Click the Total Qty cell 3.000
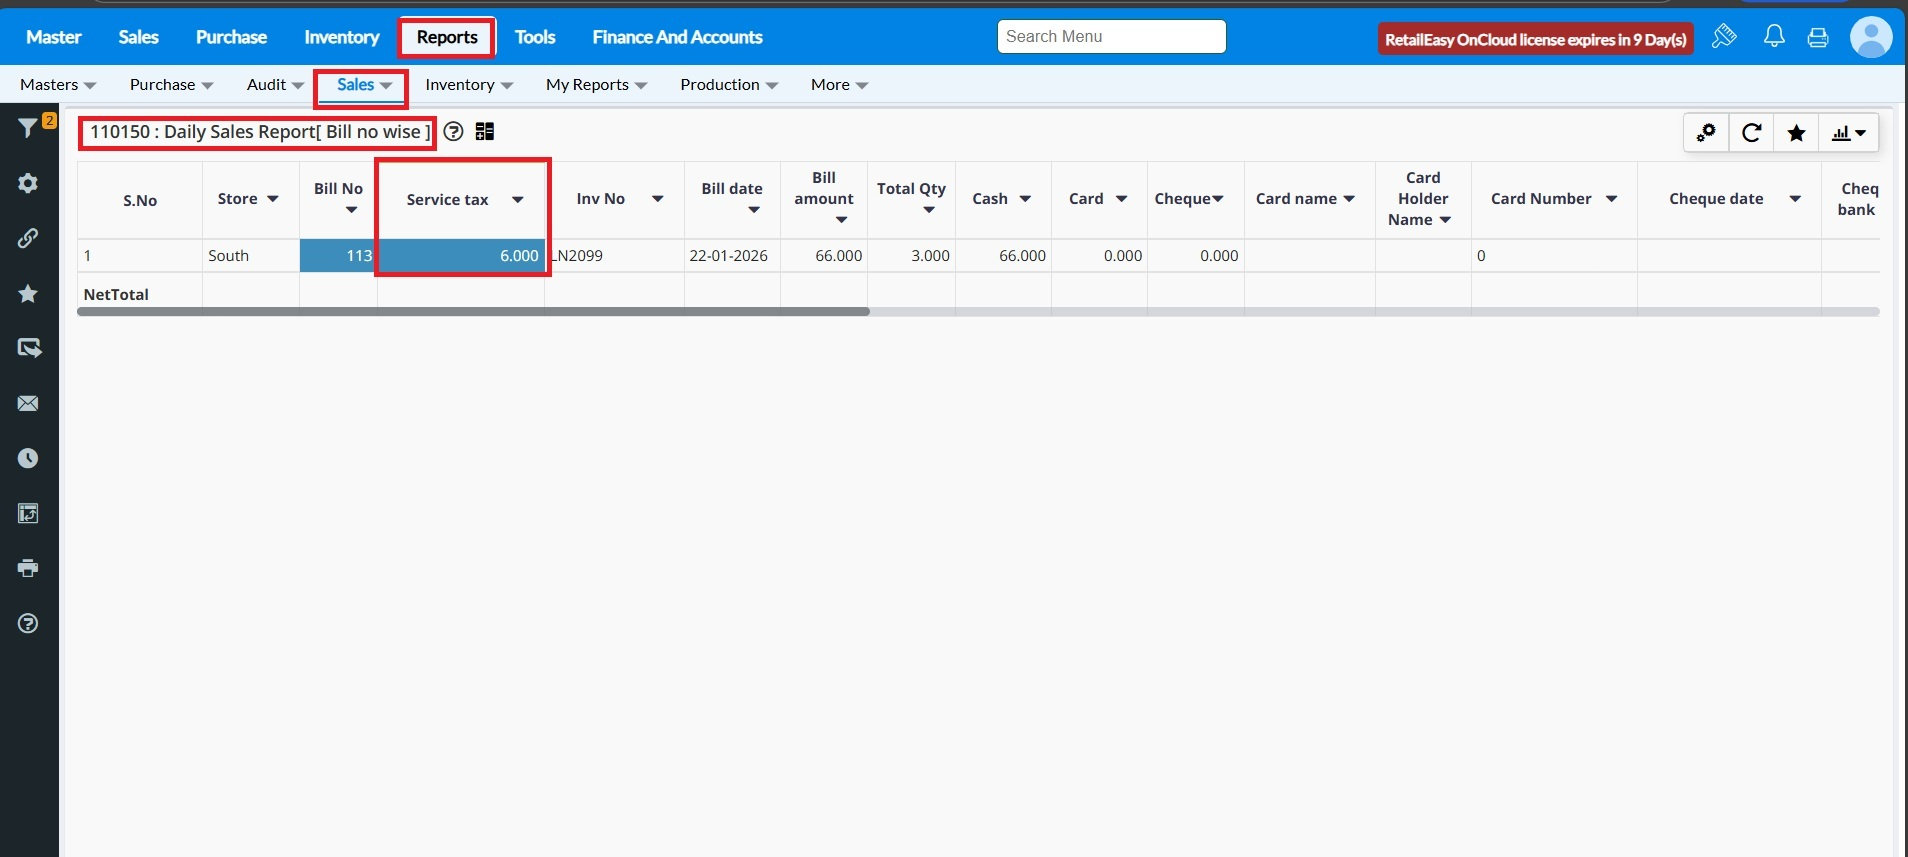The height and width of the screenshot is (857, 1908). (x=911, y=256)
